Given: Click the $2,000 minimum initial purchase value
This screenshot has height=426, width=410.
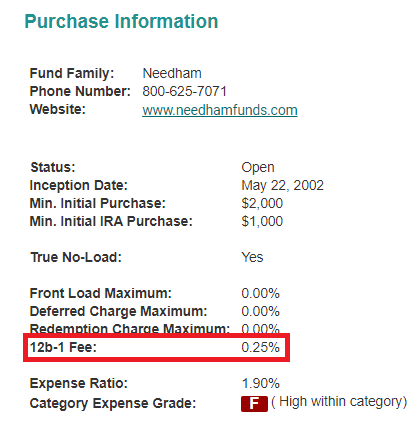Looking at the screenshot, I should (x=262, y=203).
